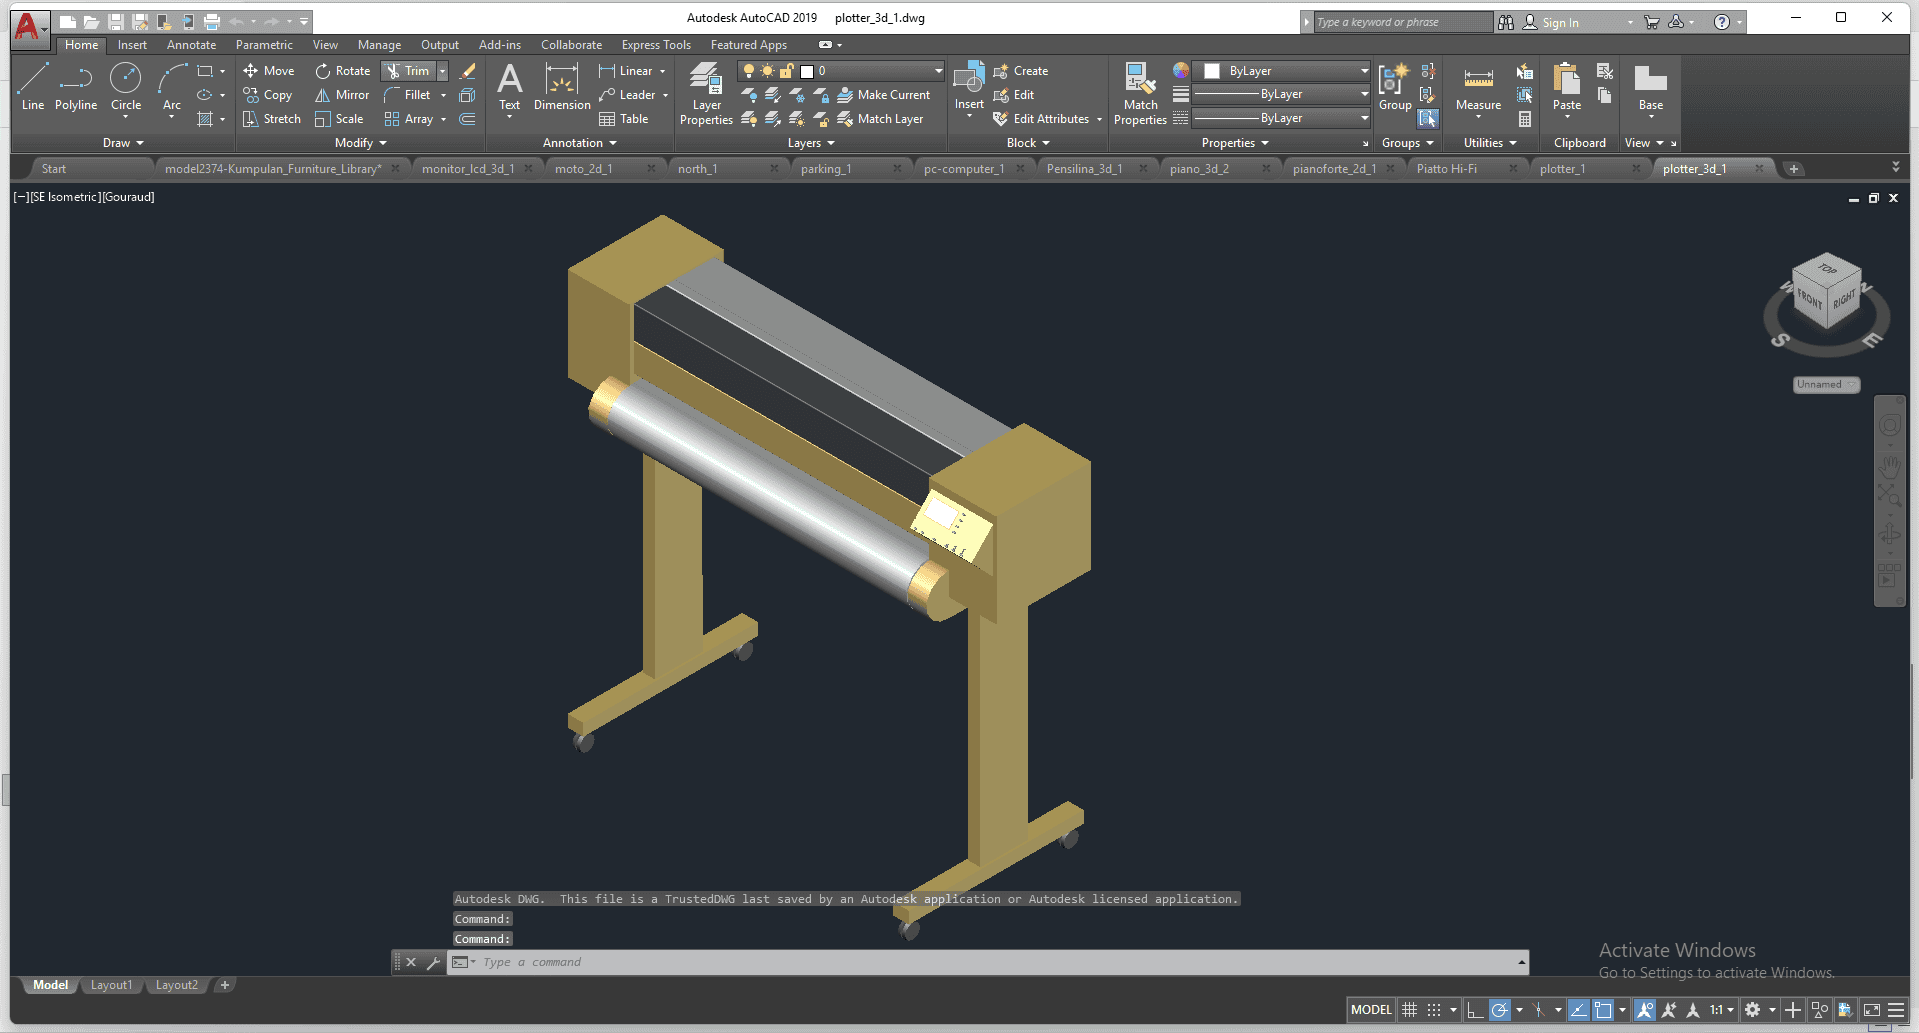
Task: Click the Dimension tool icon
Action: (x=562, y=80)
